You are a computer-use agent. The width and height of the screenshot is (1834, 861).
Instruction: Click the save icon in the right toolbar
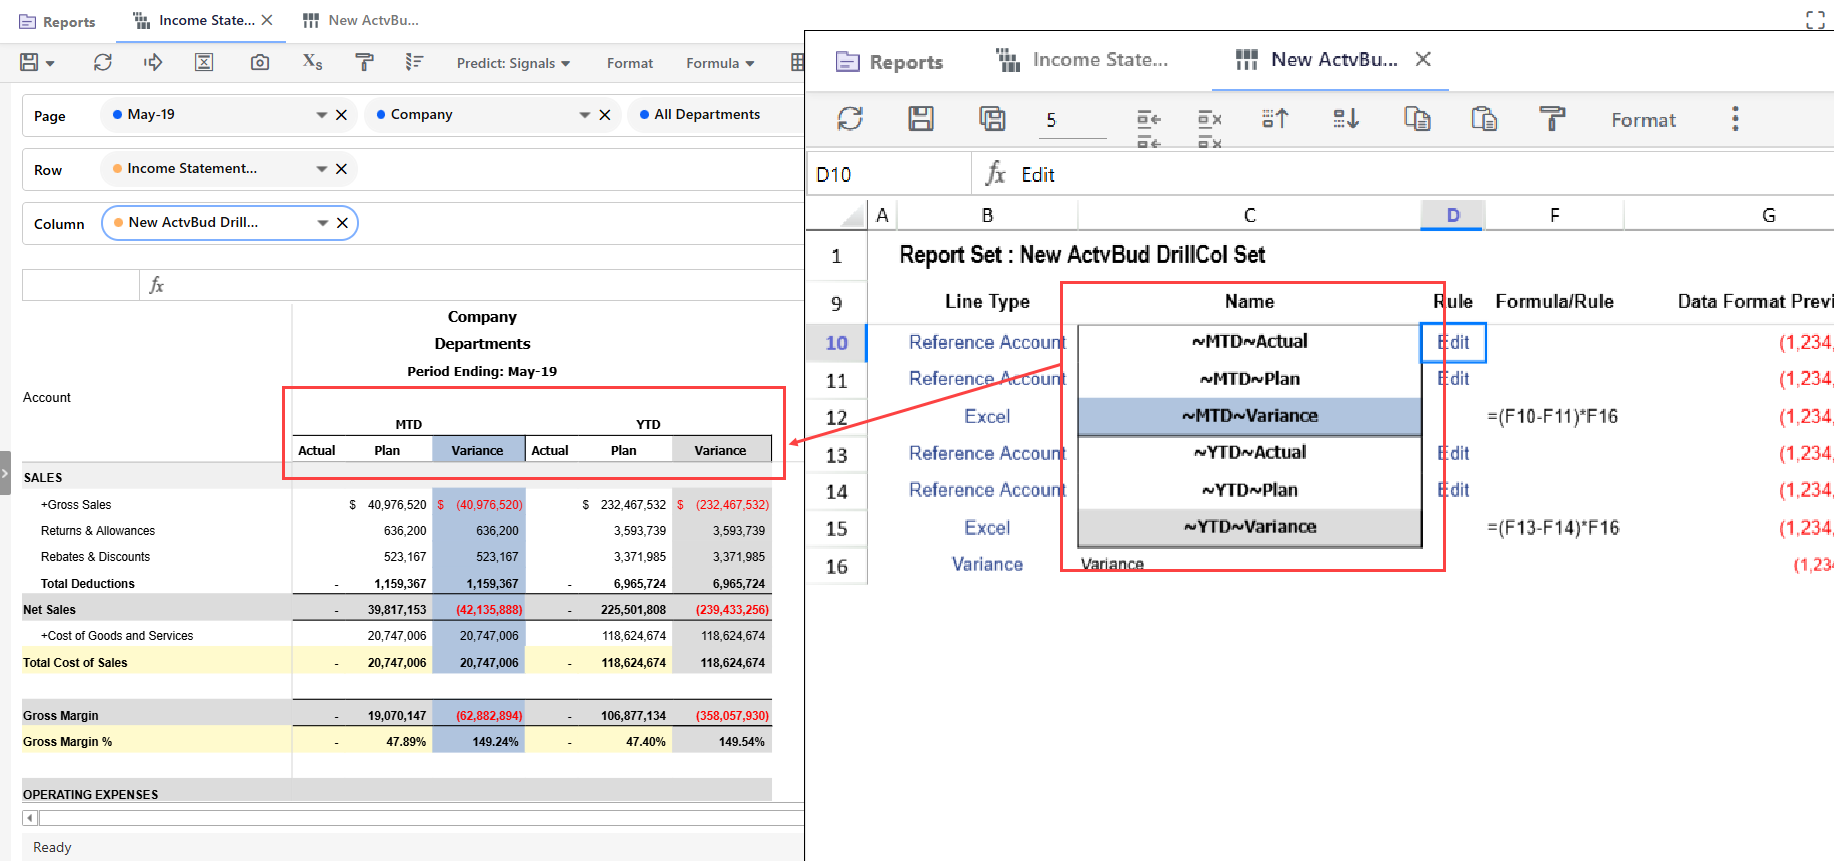coord(921,119)
